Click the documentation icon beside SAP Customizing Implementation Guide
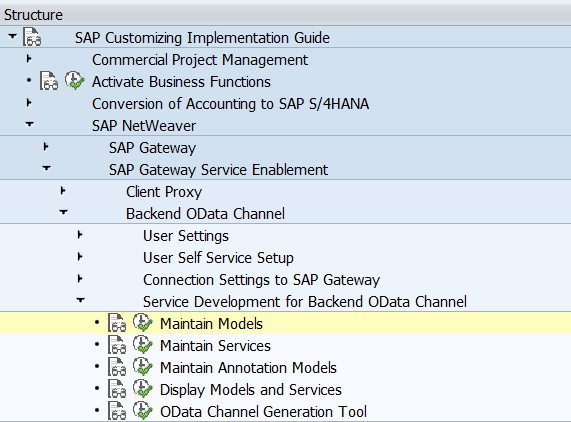Screen dimensions: 571x422 pos(32,37)
